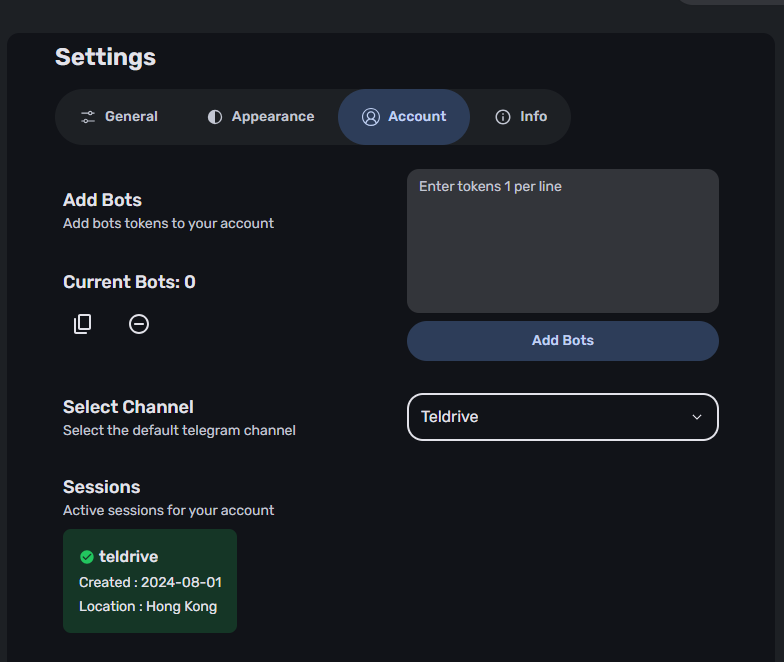The image size is (784, 662).
Task: Click the copy bot tokens icon
Action: [82, 324]
